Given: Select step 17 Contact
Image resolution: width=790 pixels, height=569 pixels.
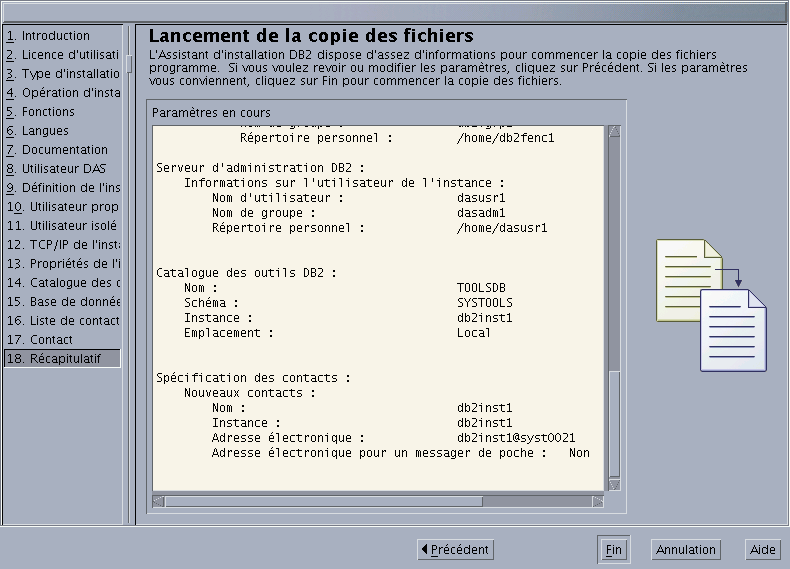Looking at the screenshot, I should pyautogui.click(x=62, y=339).
